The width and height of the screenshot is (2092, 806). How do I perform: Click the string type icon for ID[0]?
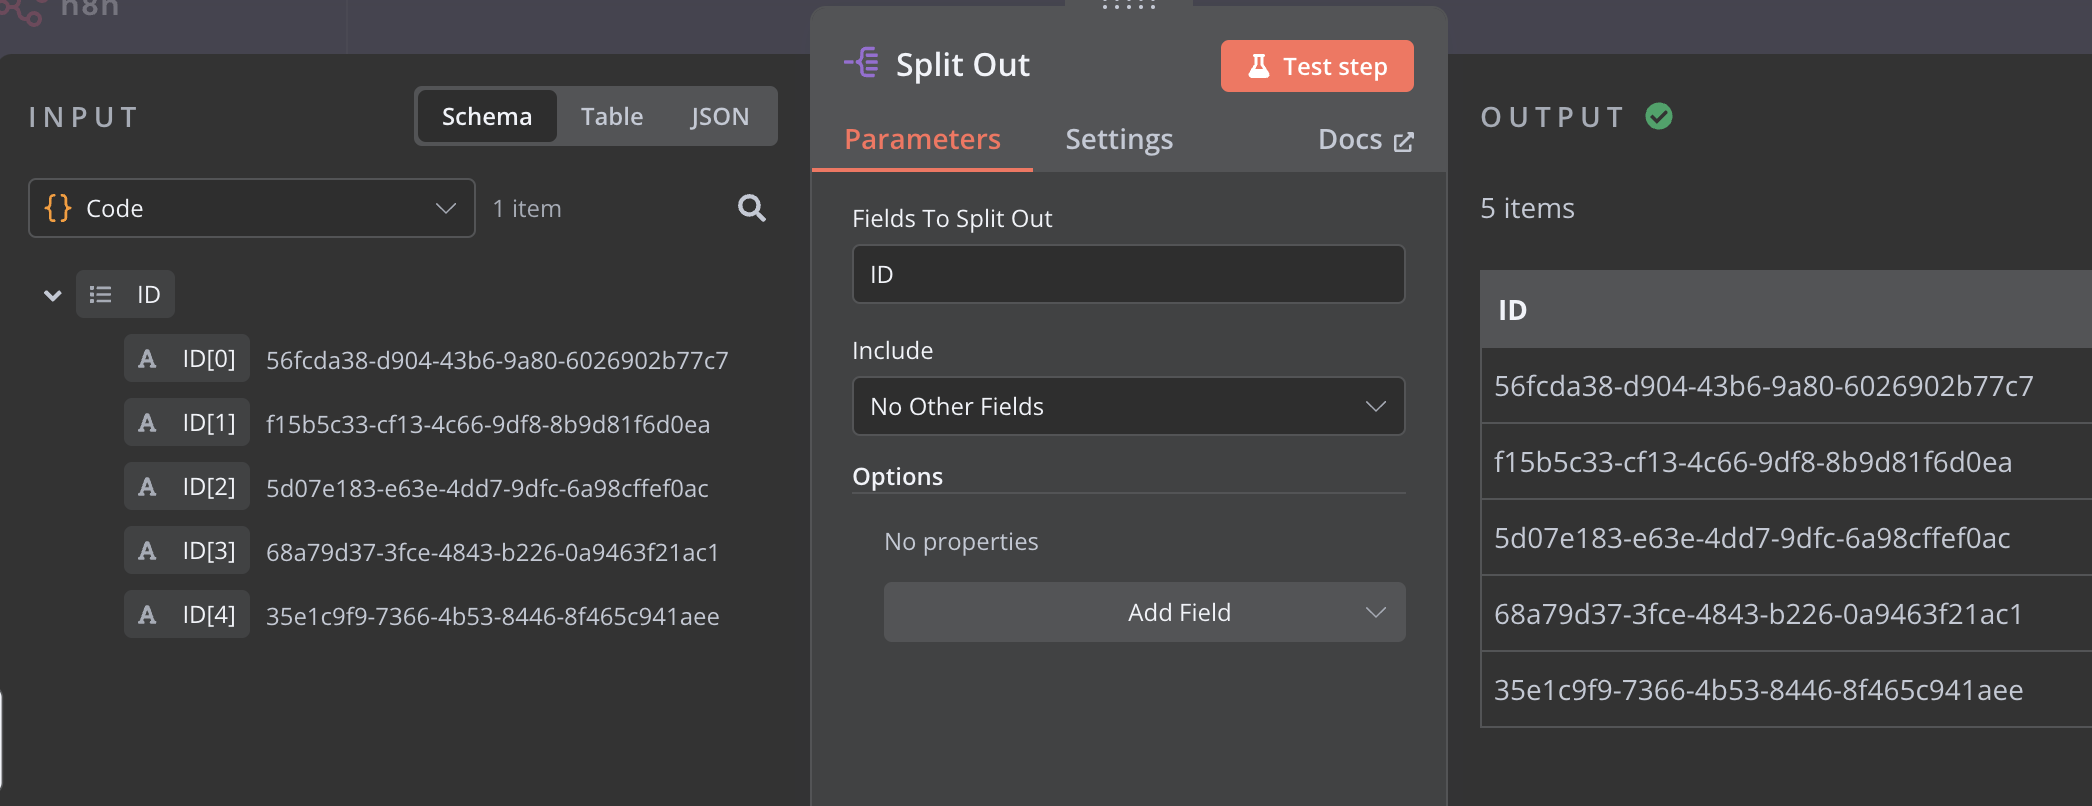pyautogui.click(x=147, y=359)
